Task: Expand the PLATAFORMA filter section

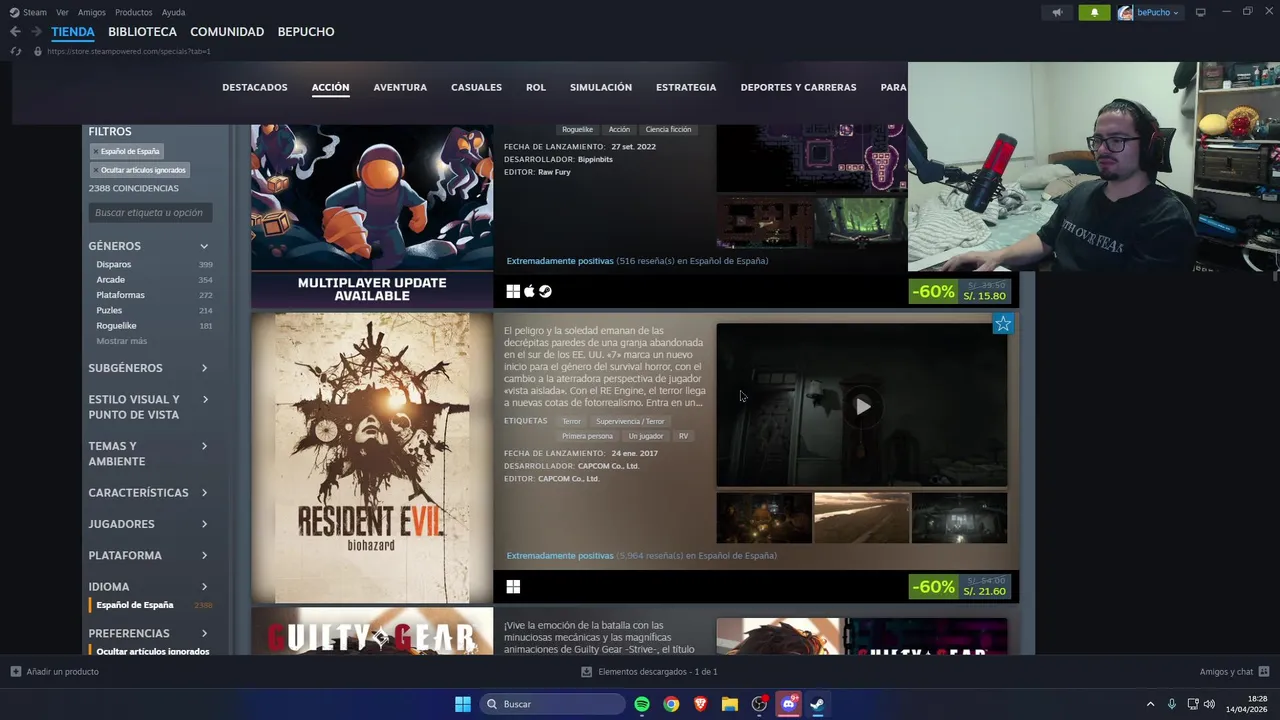Action: click(149, 555)
